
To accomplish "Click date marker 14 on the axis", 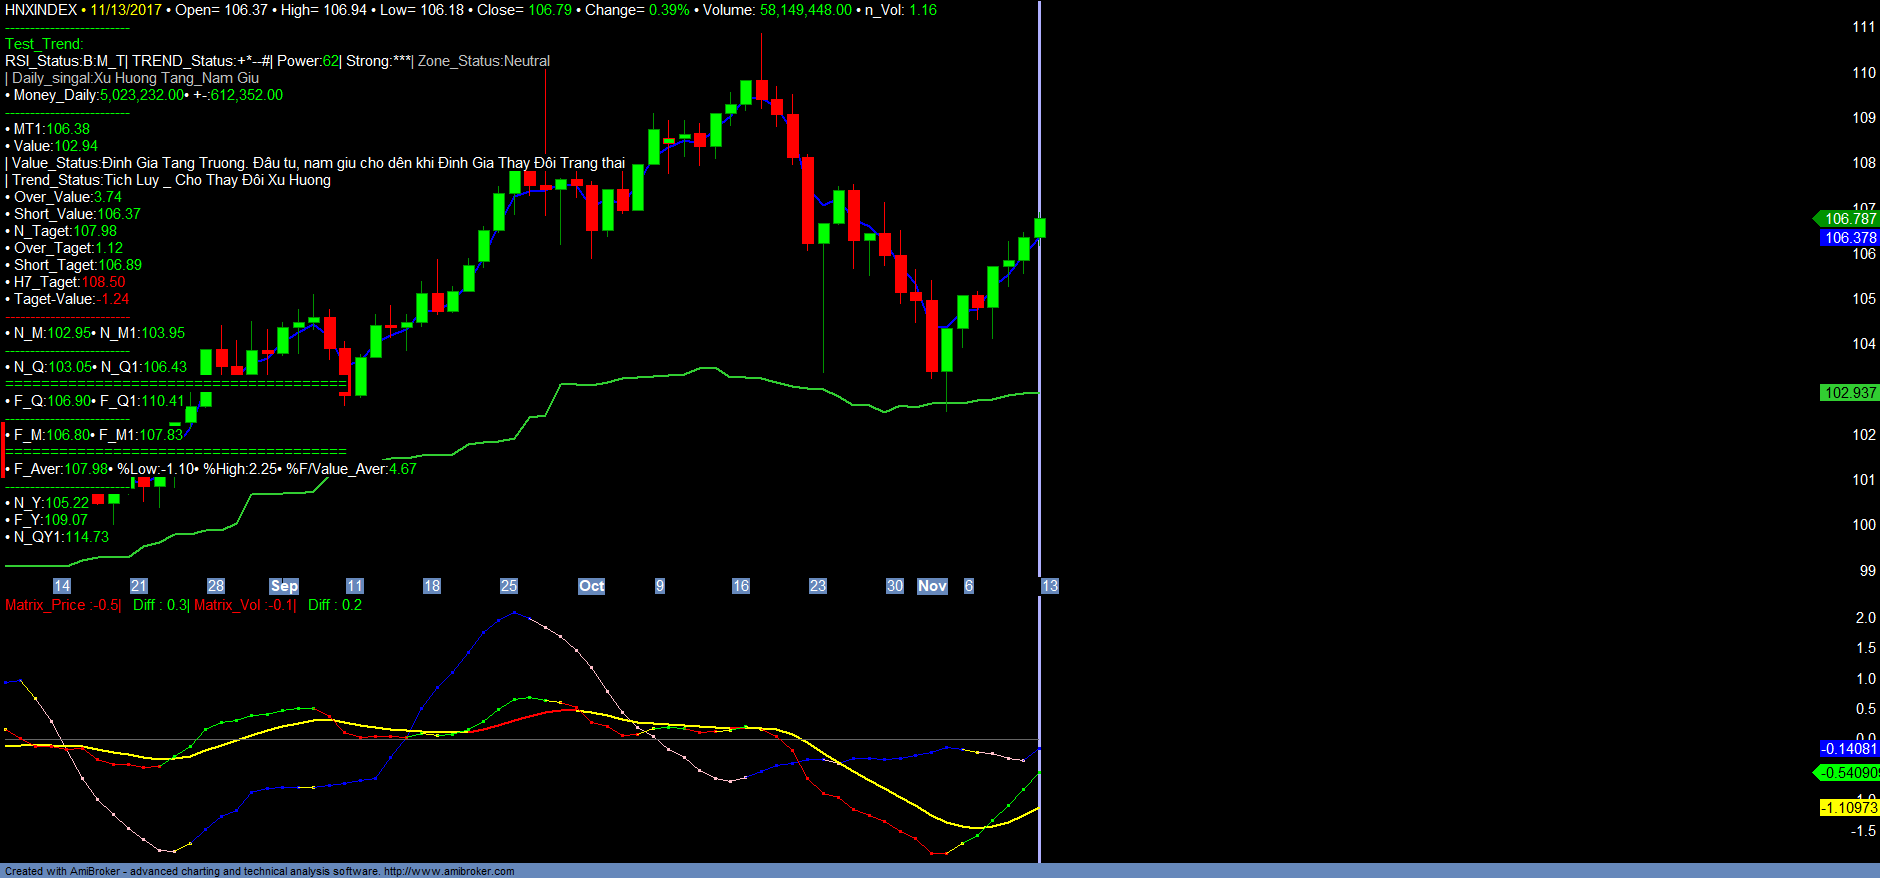I will click(x=62, y=586).
